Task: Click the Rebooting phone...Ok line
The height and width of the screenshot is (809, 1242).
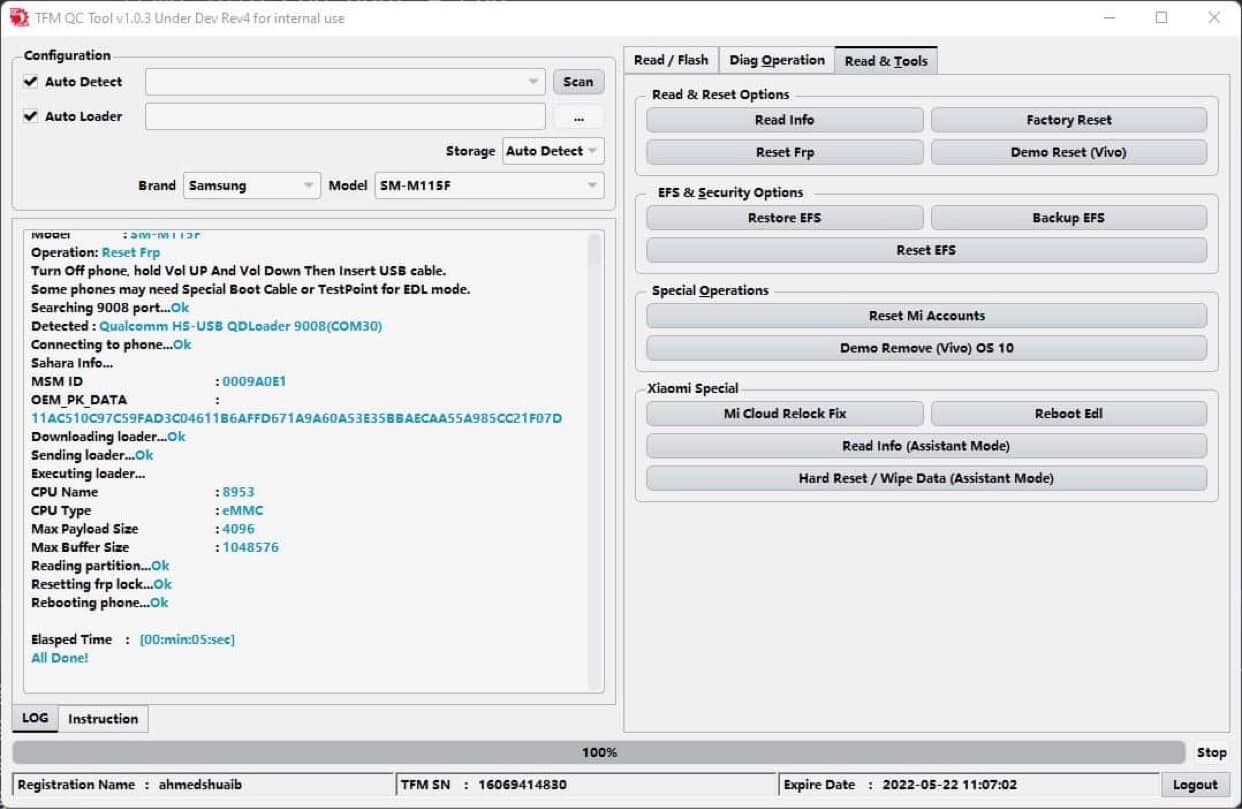Action: (99, 603)
